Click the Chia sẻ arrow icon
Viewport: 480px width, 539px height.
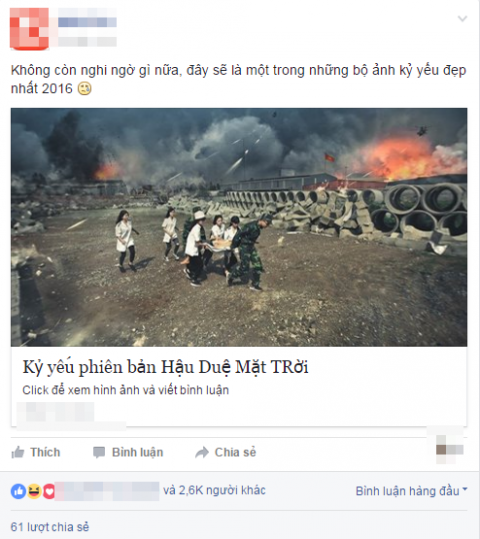point(202,452)
